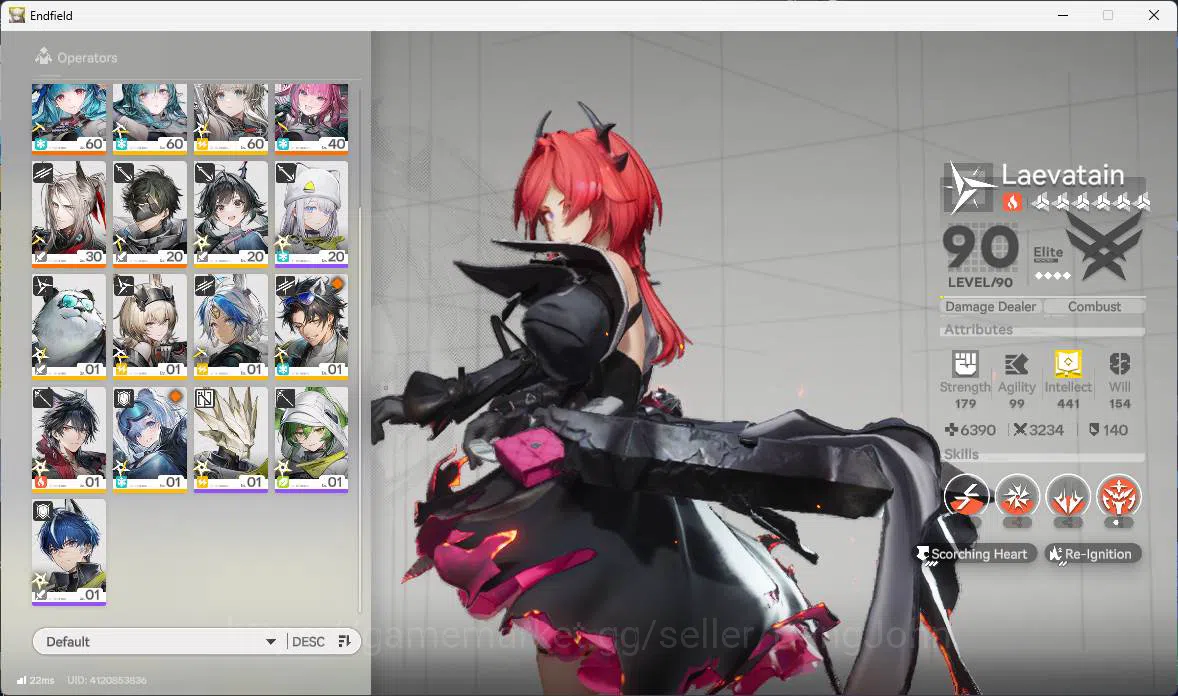Click the Damage Dealer role tag
The height and width of the screenshot is (696, 1178).
[990, 307]
